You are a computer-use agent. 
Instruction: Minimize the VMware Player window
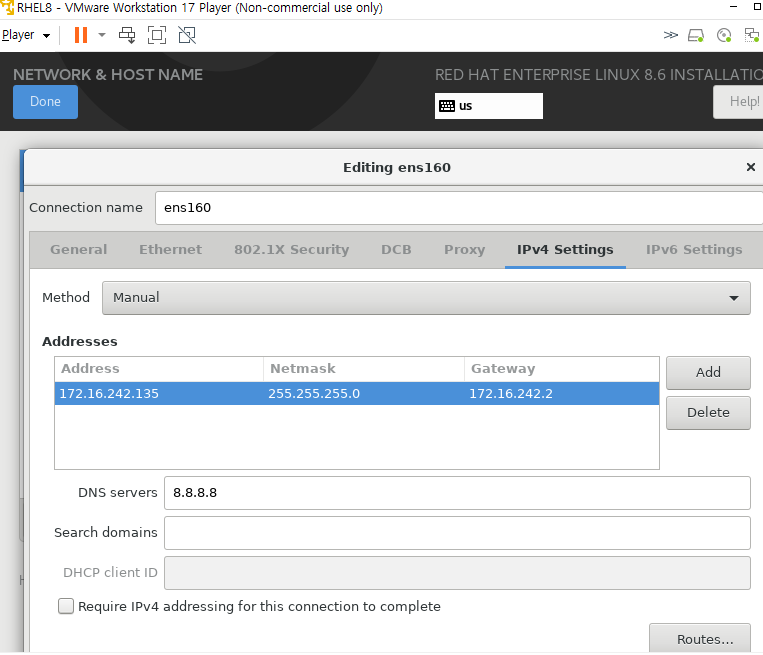pos(733,7)
